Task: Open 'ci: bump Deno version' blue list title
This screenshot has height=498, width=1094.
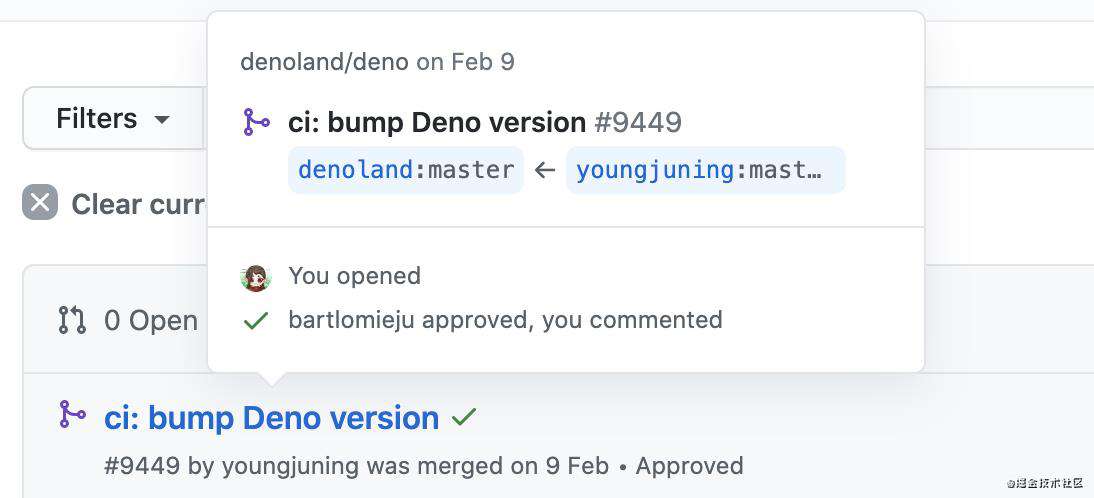Action: [271, 418]
